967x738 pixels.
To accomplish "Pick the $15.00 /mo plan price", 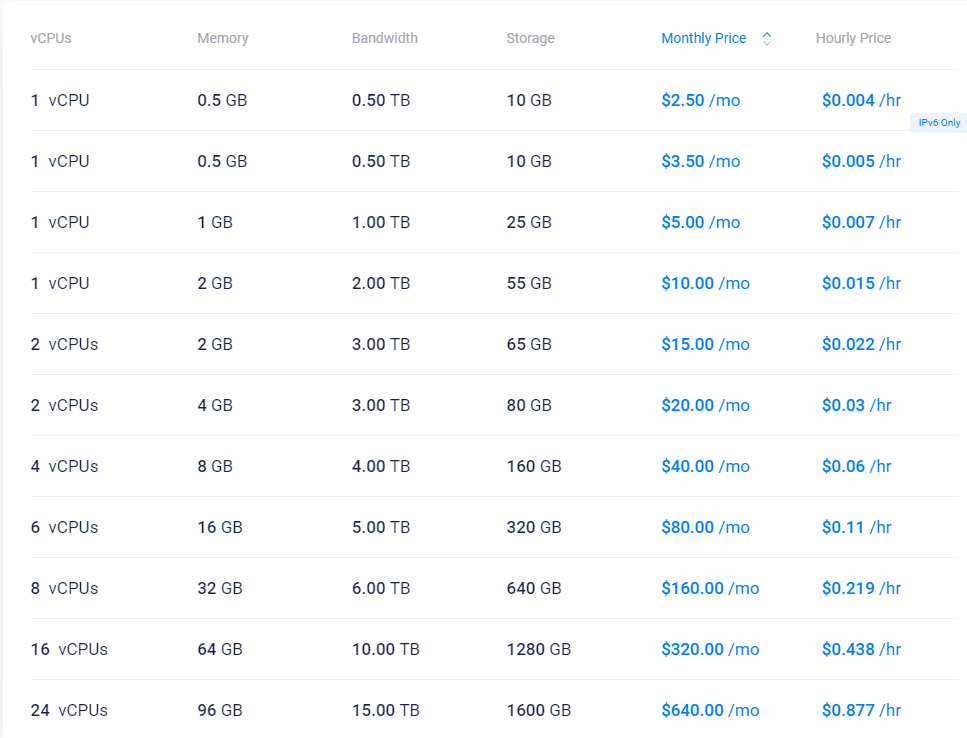I will [705, 344].
